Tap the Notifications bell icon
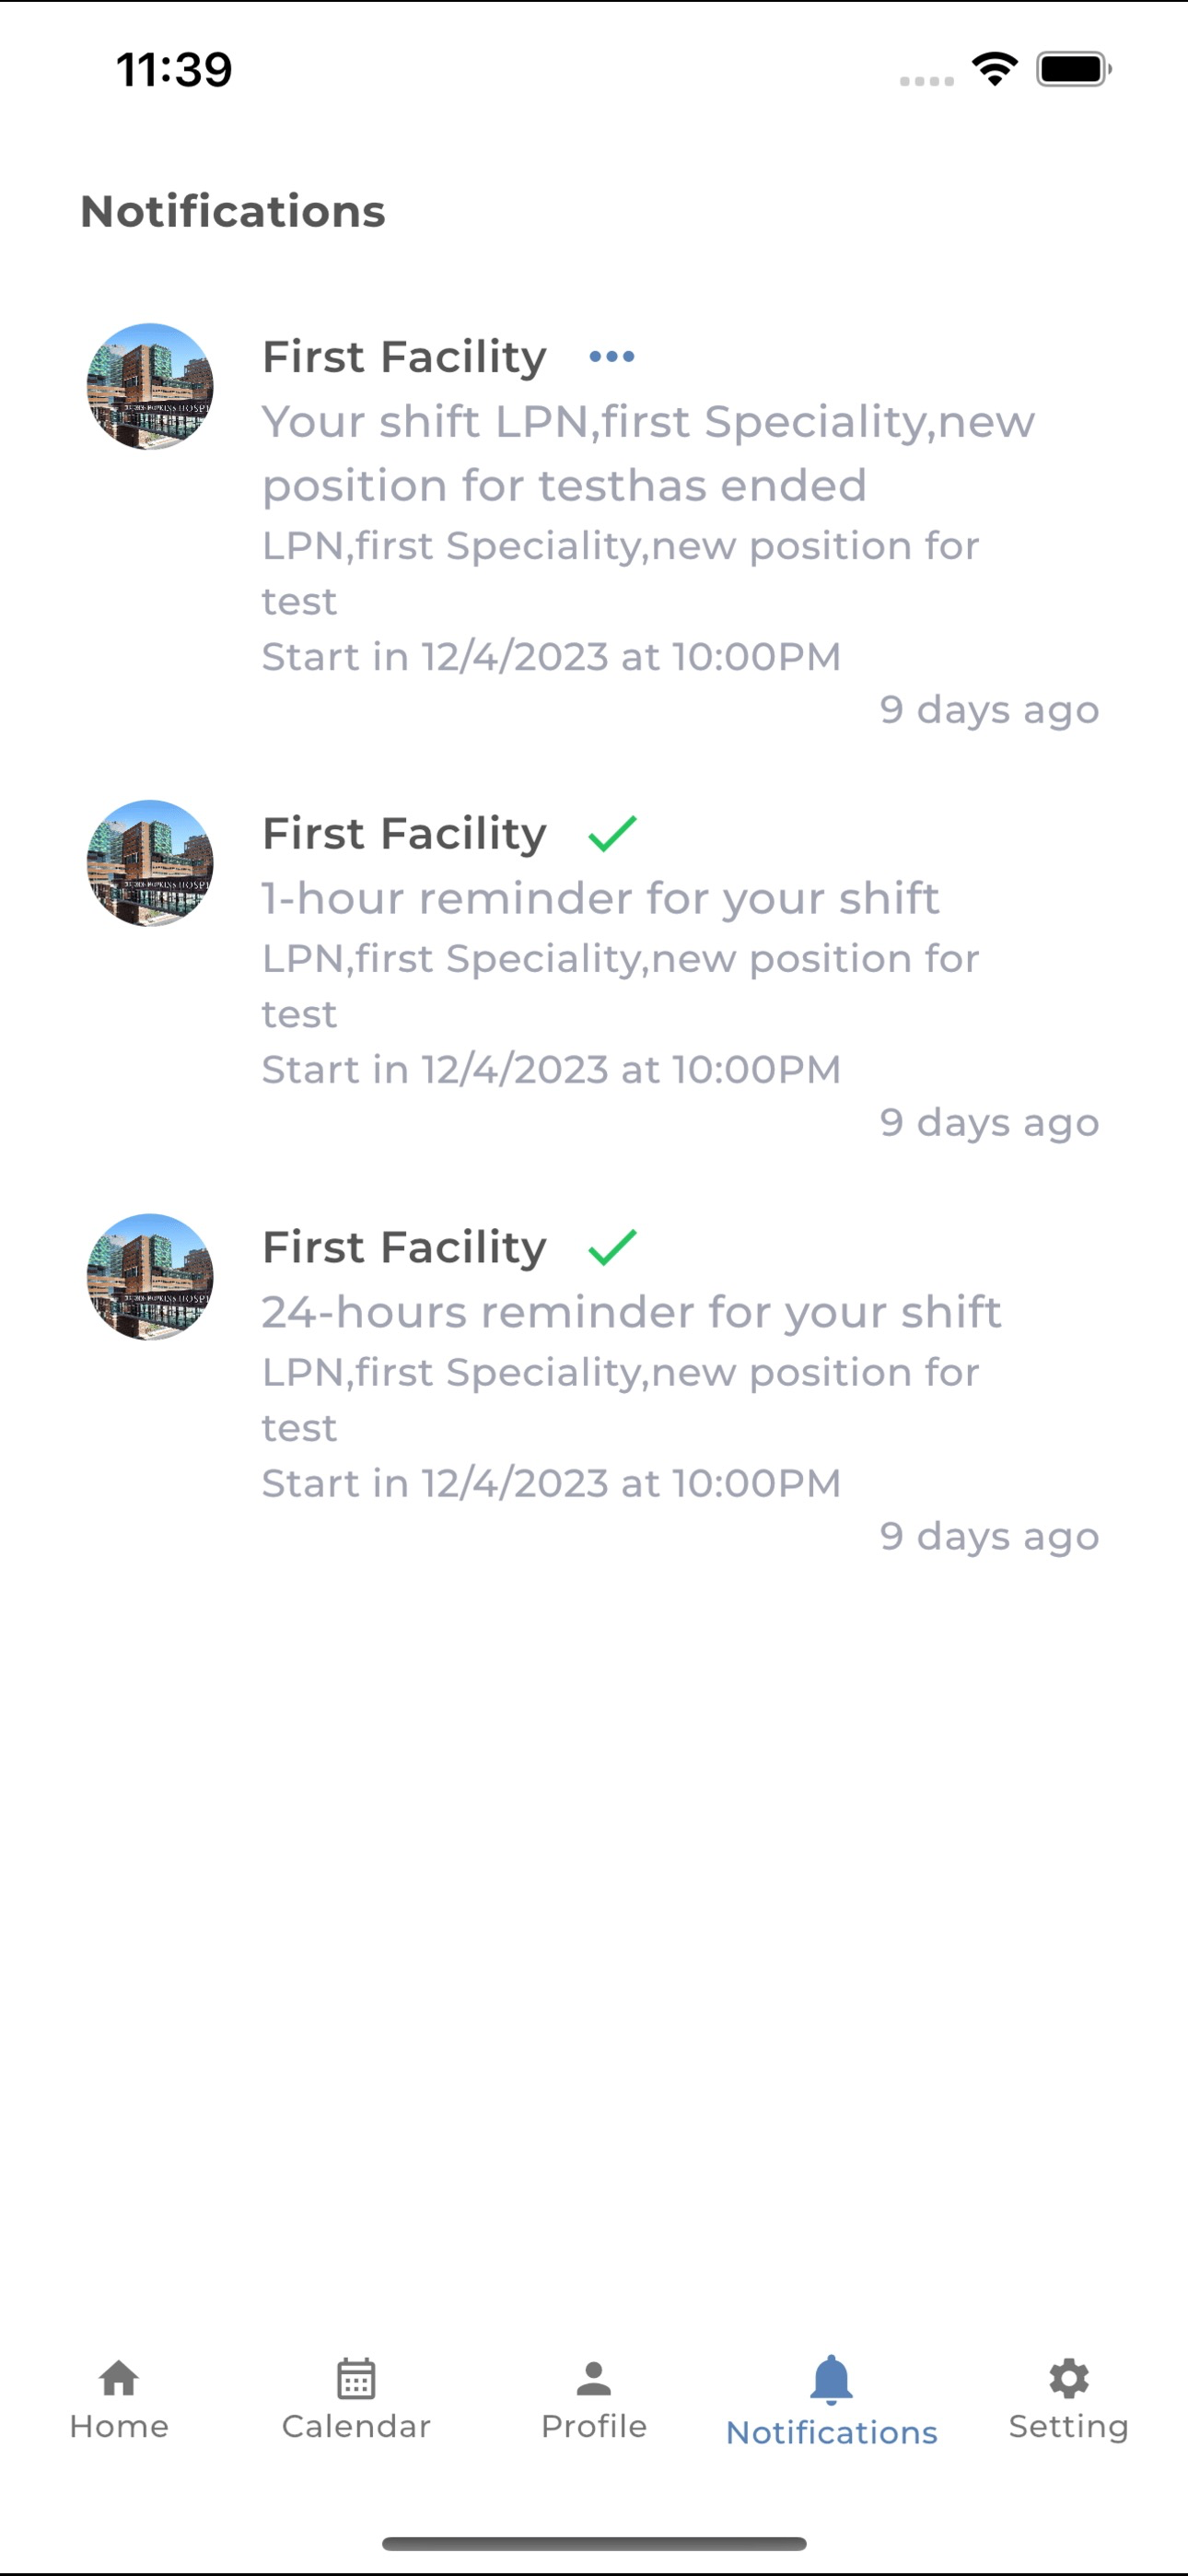This screenshot has height=2576, width=1188. [831, 2380]
